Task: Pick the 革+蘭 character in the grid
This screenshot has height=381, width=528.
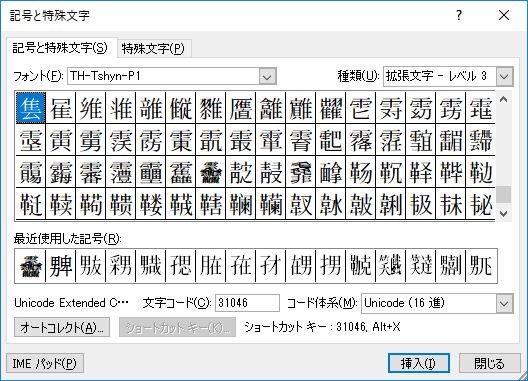Action: [x=271, y=204]
